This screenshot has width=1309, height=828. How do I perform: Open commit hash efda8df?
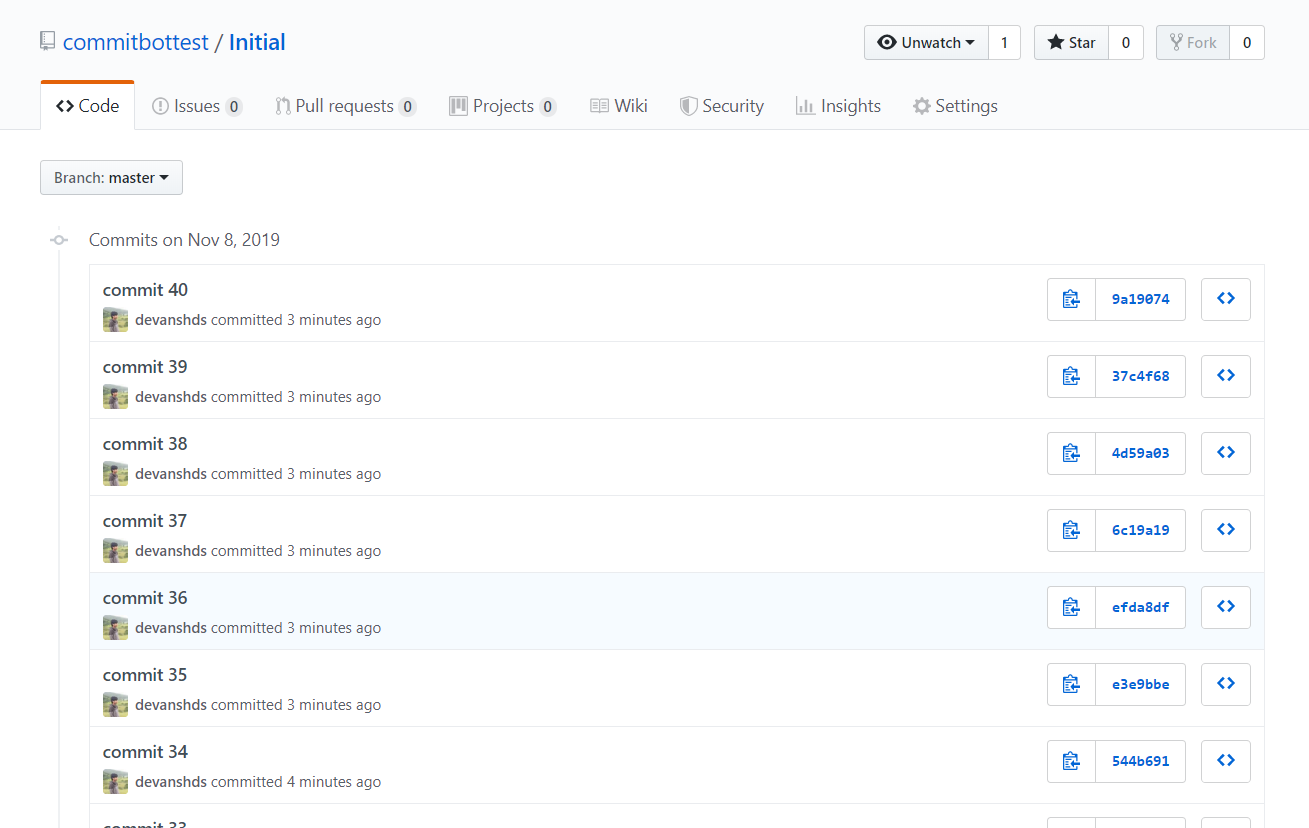coord(1141,607)
